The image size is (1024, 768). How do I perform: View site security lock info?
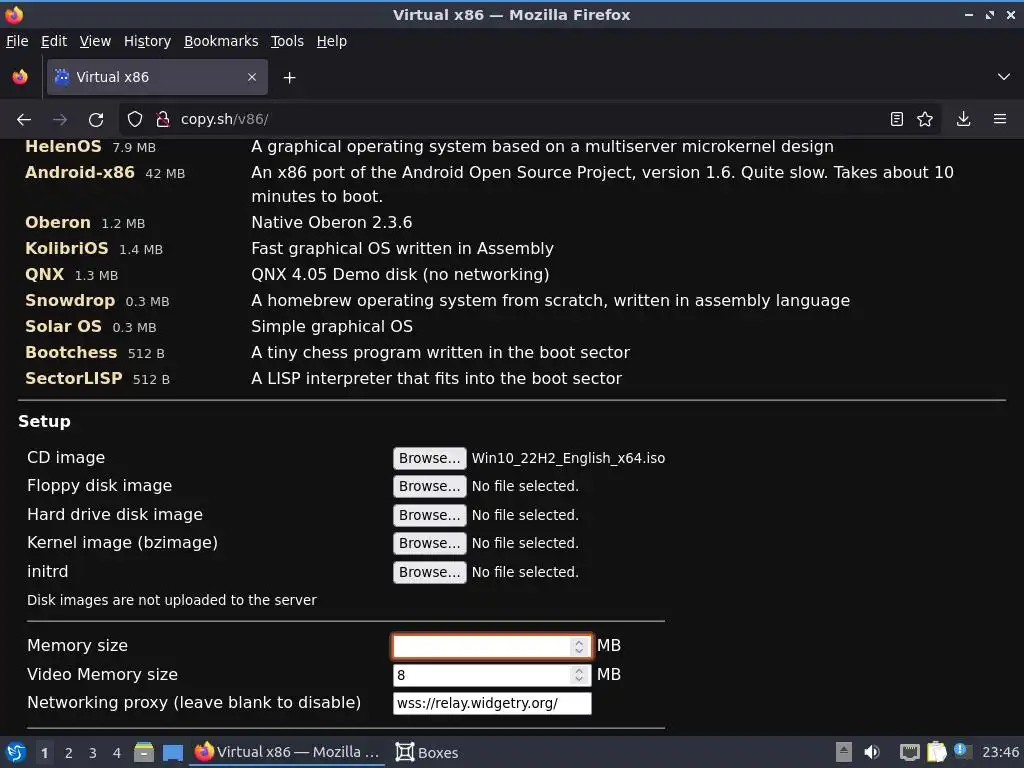click(x=163, y=120)
